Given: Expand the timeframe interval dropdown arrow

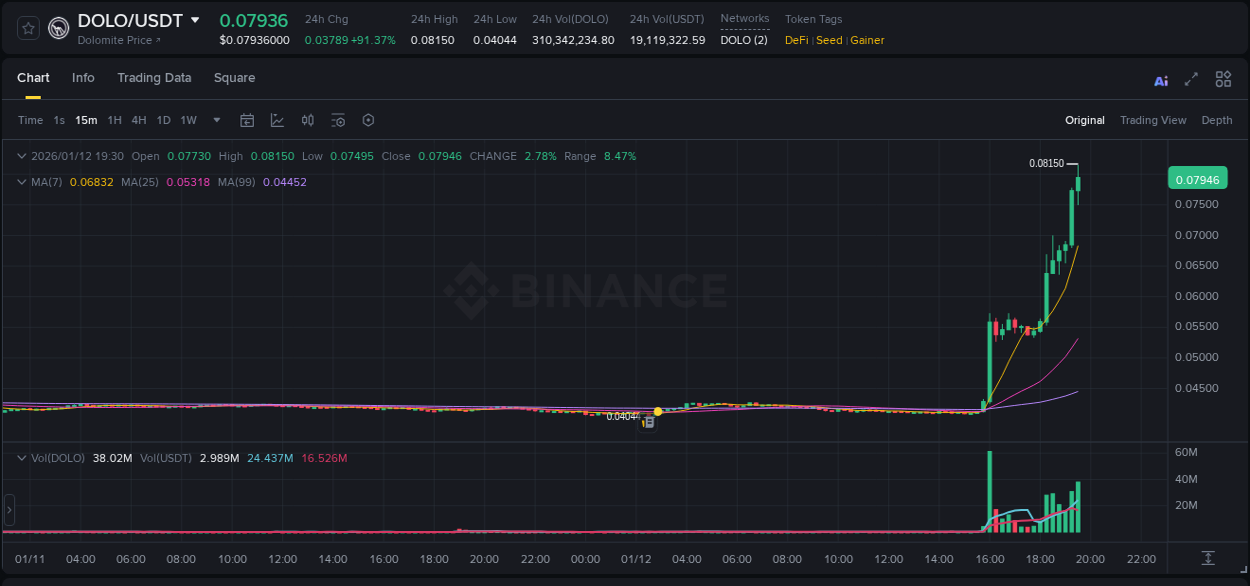Looking at the screenshot, I should tap(215, 120).
